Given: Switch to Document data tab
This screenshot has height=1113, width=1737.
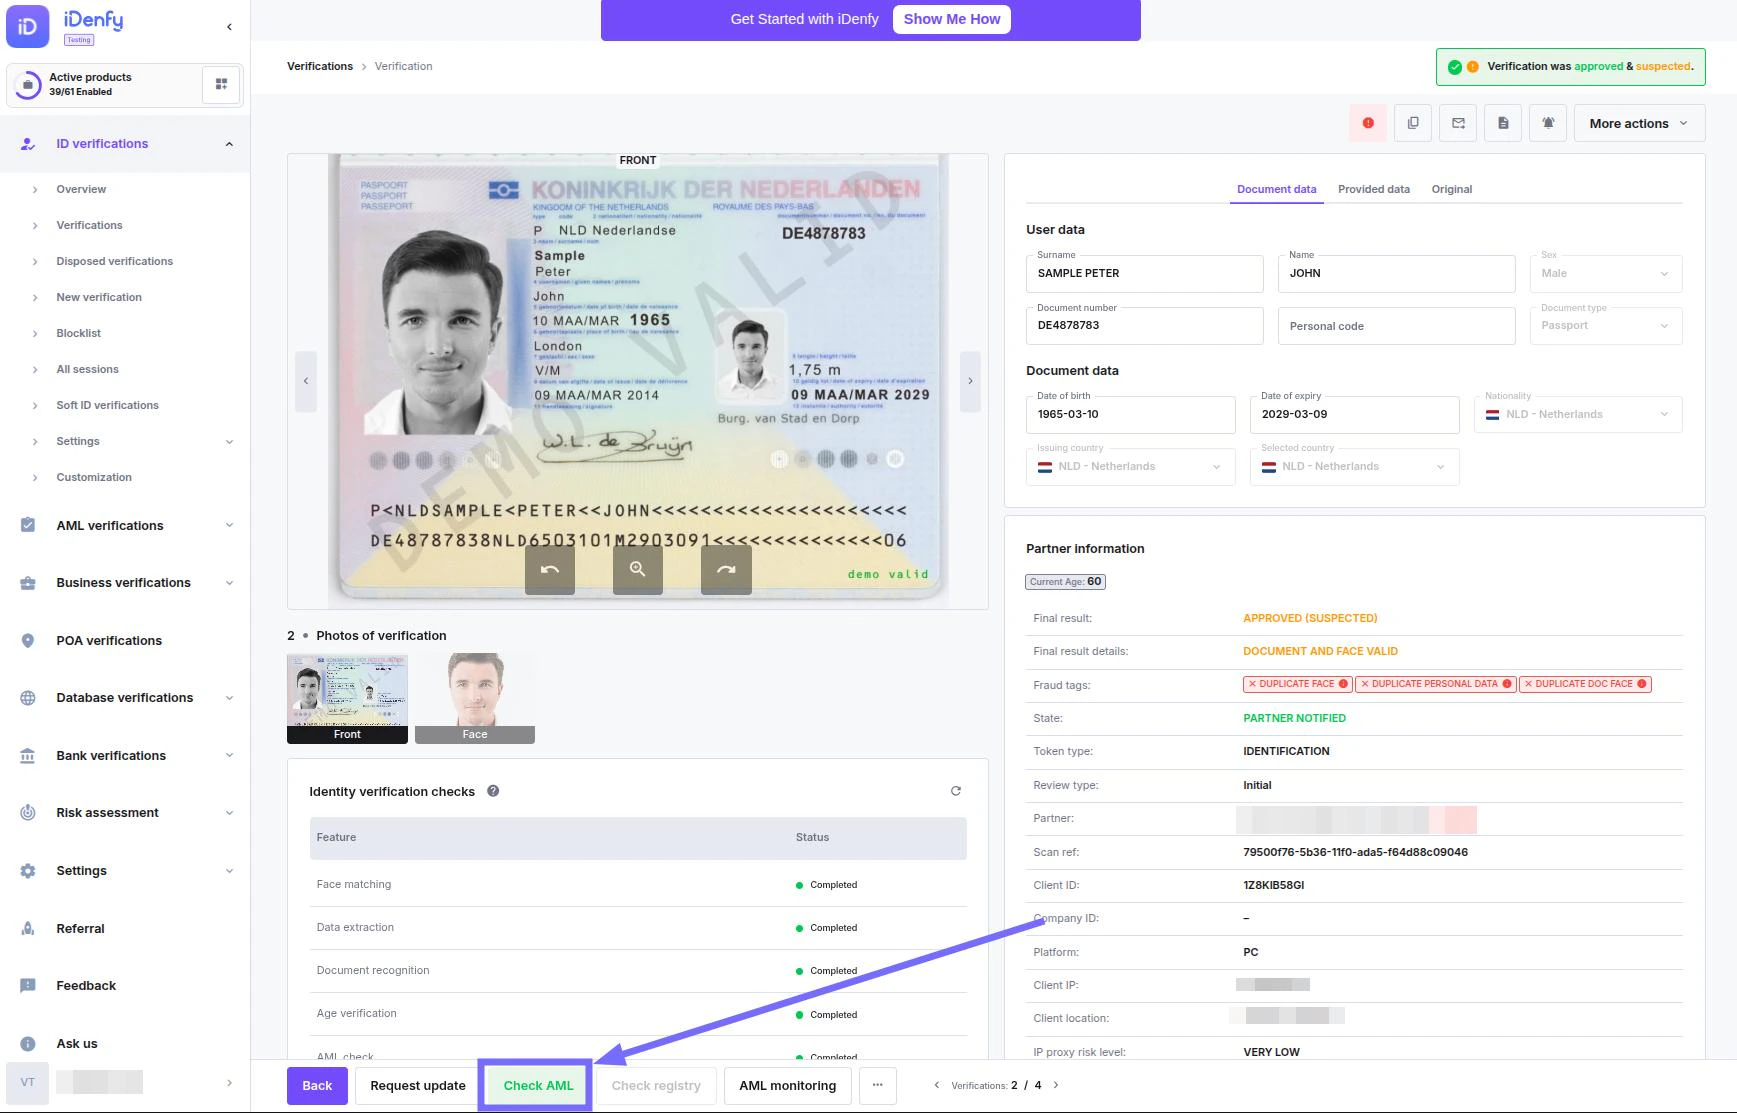Looking at the screenshot, I should coord(1276,189).
